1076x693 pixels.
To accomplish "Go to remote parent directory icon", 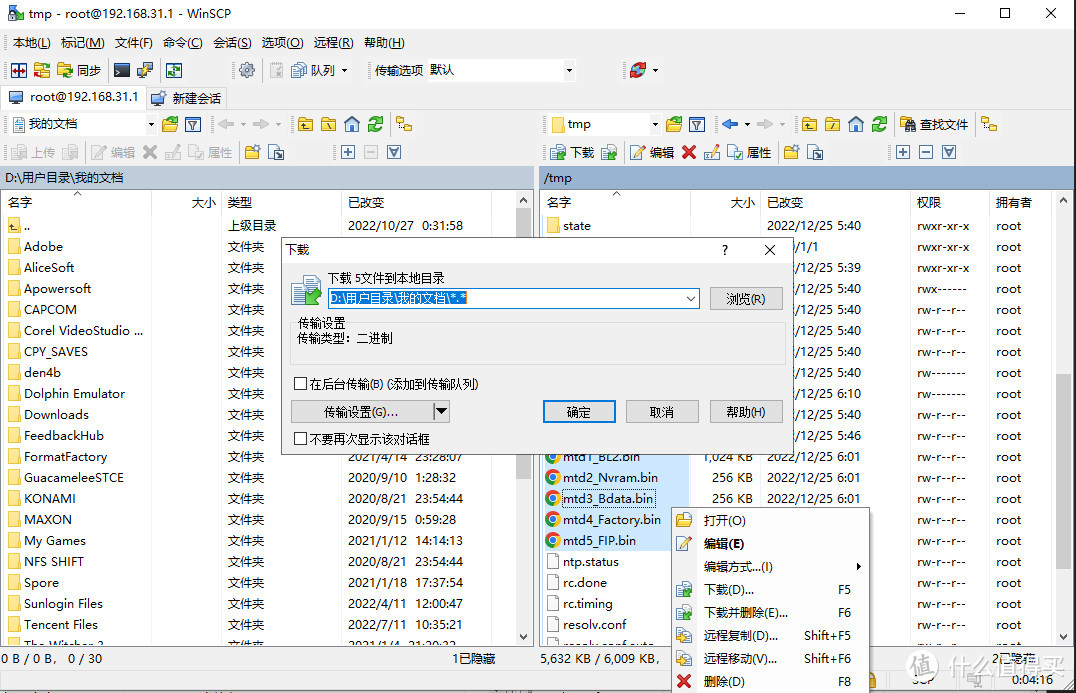I will (809, 124).
